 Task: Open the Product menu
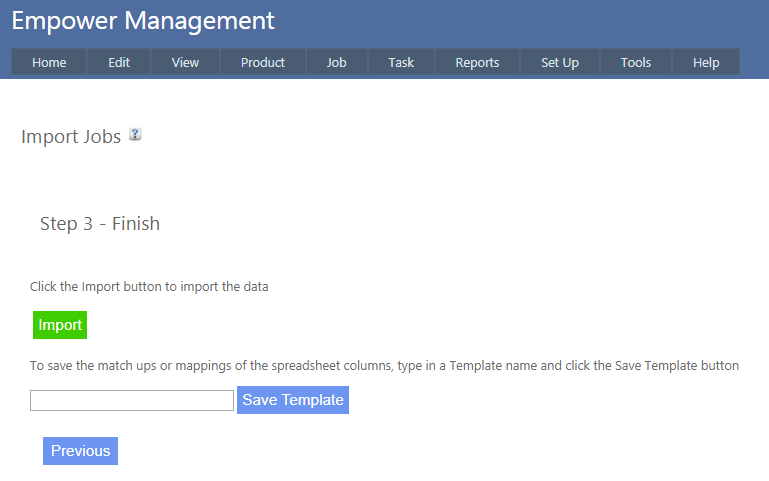263,62
